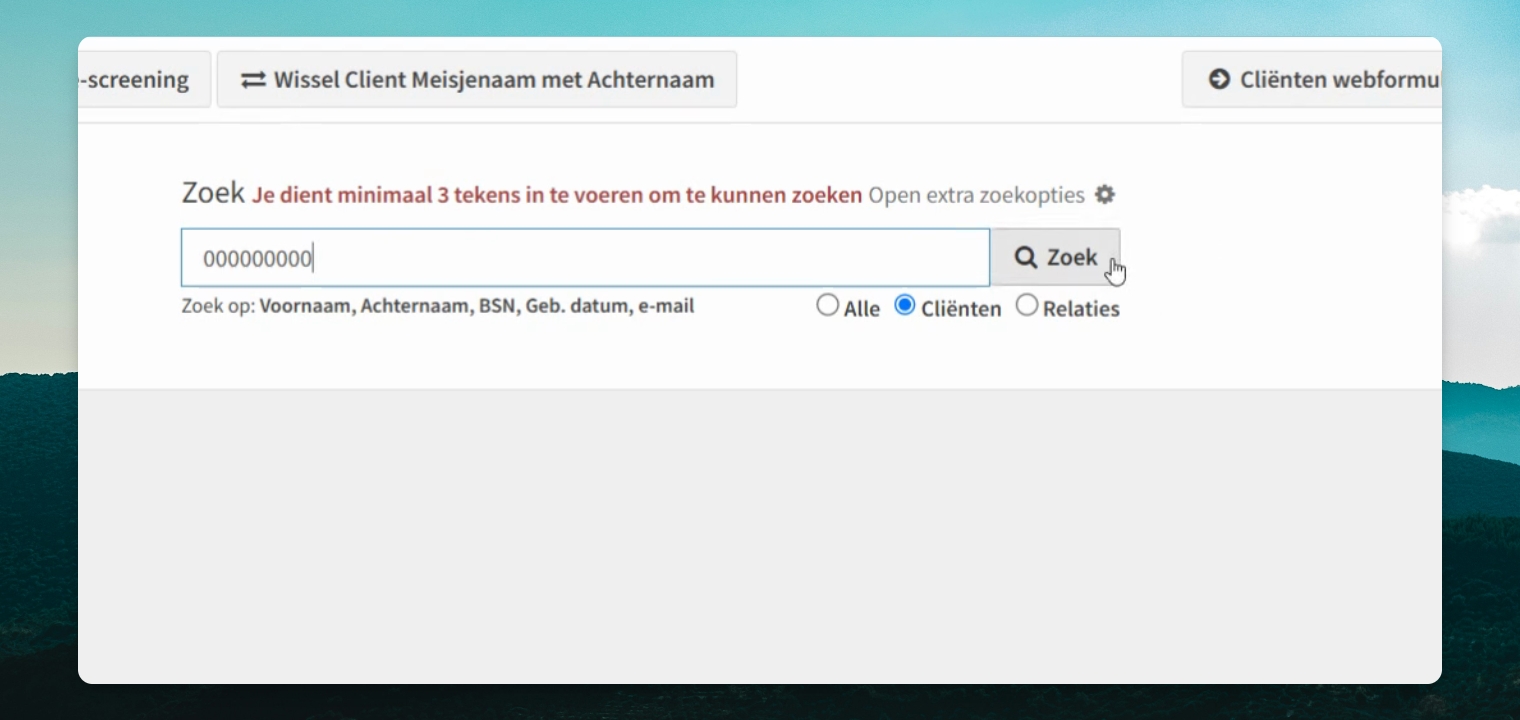Click the Alle label text
Viewport: 1520px width, 720px height.
point(862,309)
